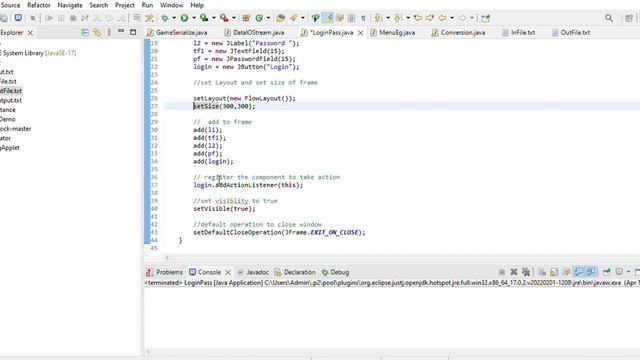Click the Terminate square icon in toolbar
Image resolution: width=640 pixels, height=360 pixels.
click(73, 18)
